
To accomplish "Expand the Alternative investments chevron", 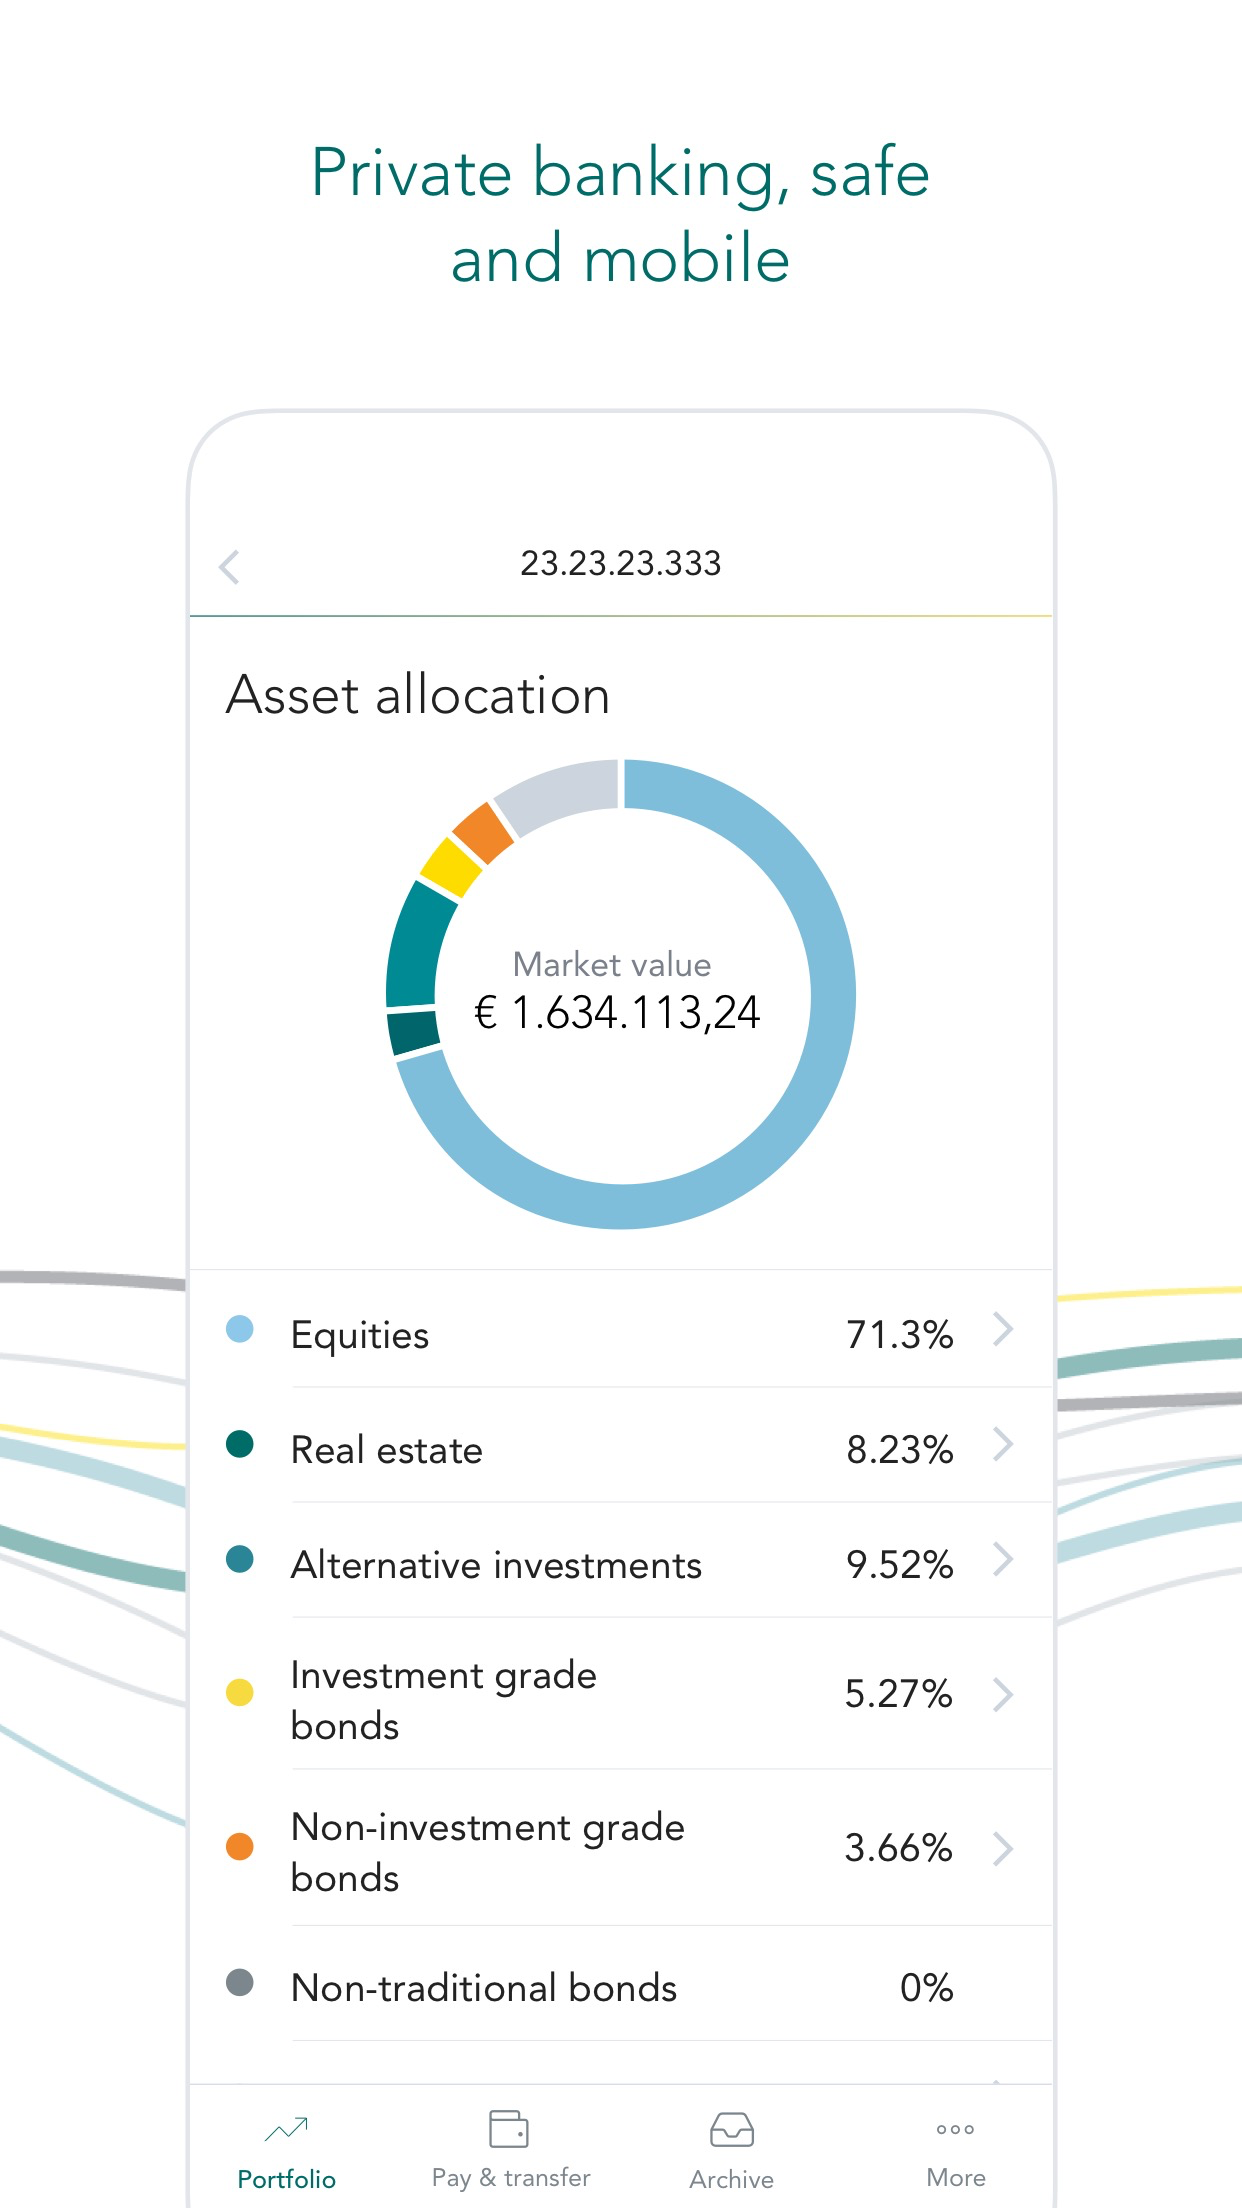I will tap(1003, 1560).
